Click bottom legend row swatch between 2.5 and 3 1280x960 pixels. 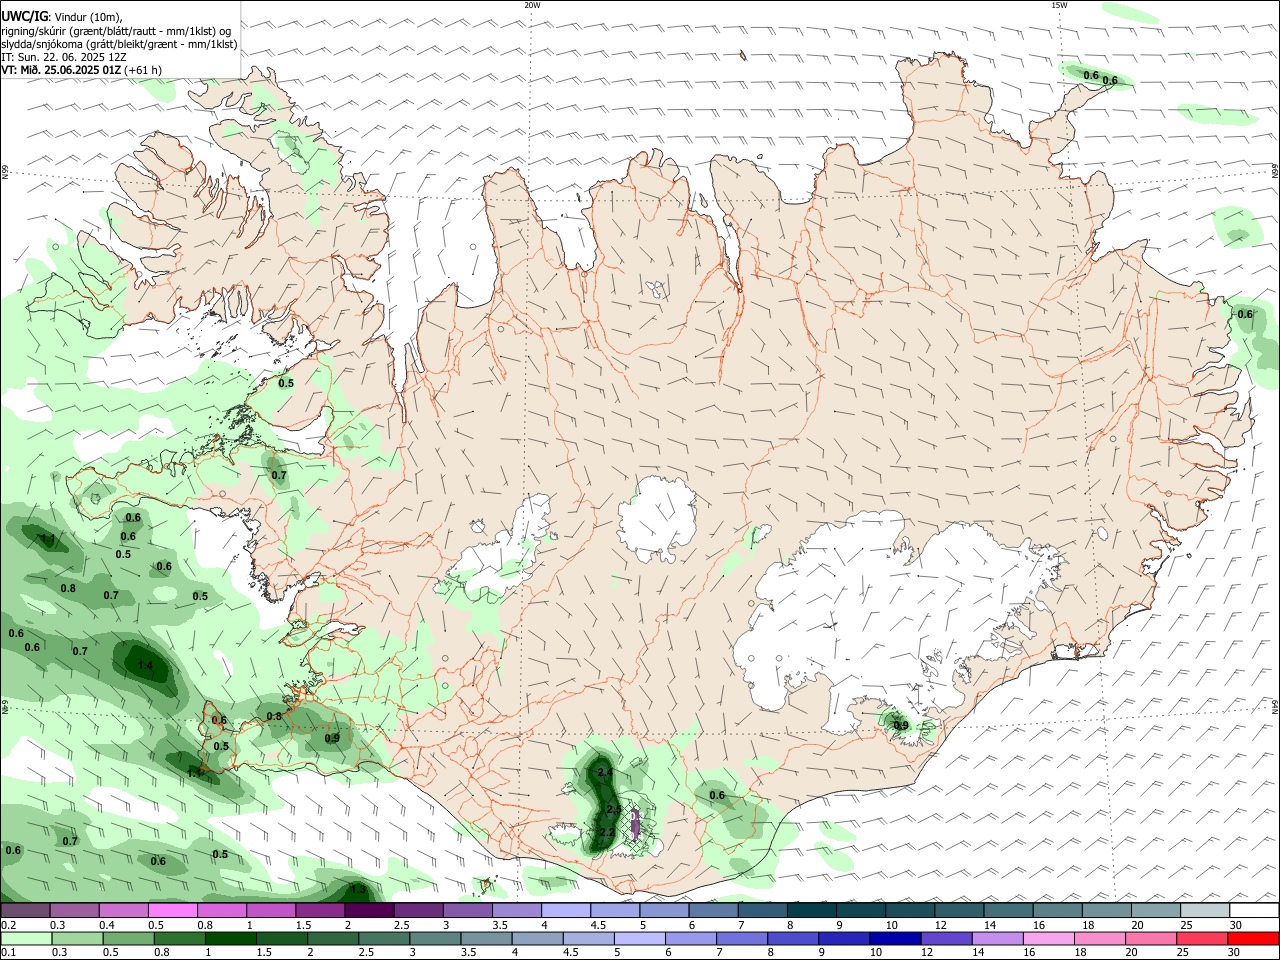point(384,939)
